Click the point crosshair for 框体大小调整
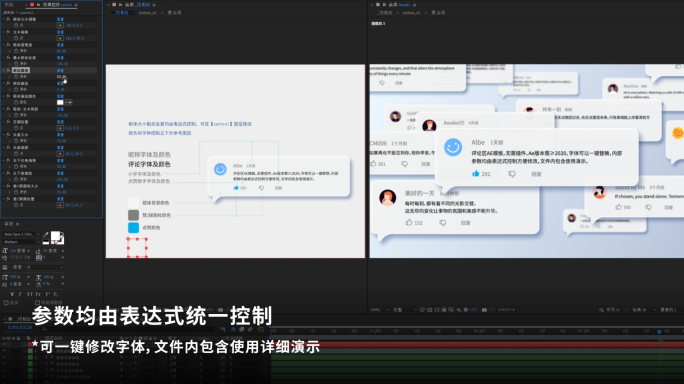The image size is (684, 384). pos(60,25)
